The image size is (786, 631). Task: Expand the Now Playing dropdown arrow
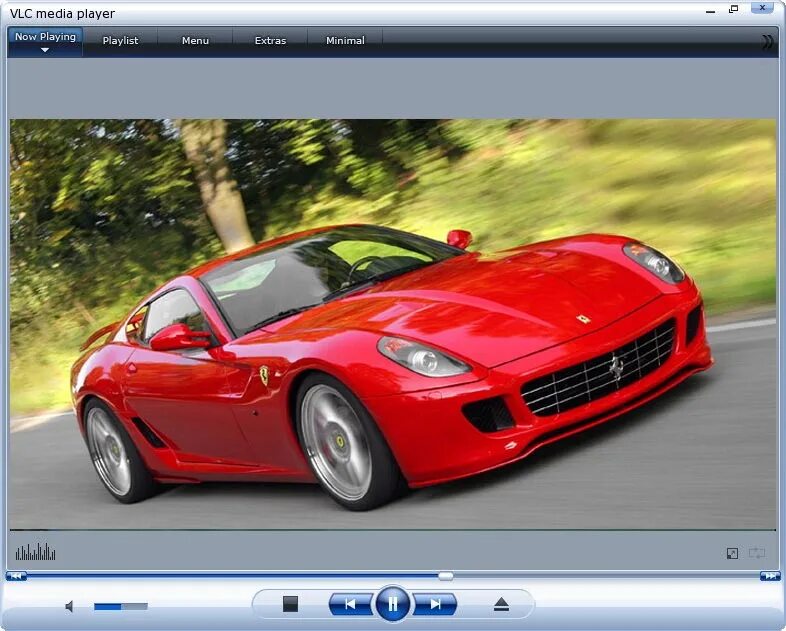click(45, 50)
